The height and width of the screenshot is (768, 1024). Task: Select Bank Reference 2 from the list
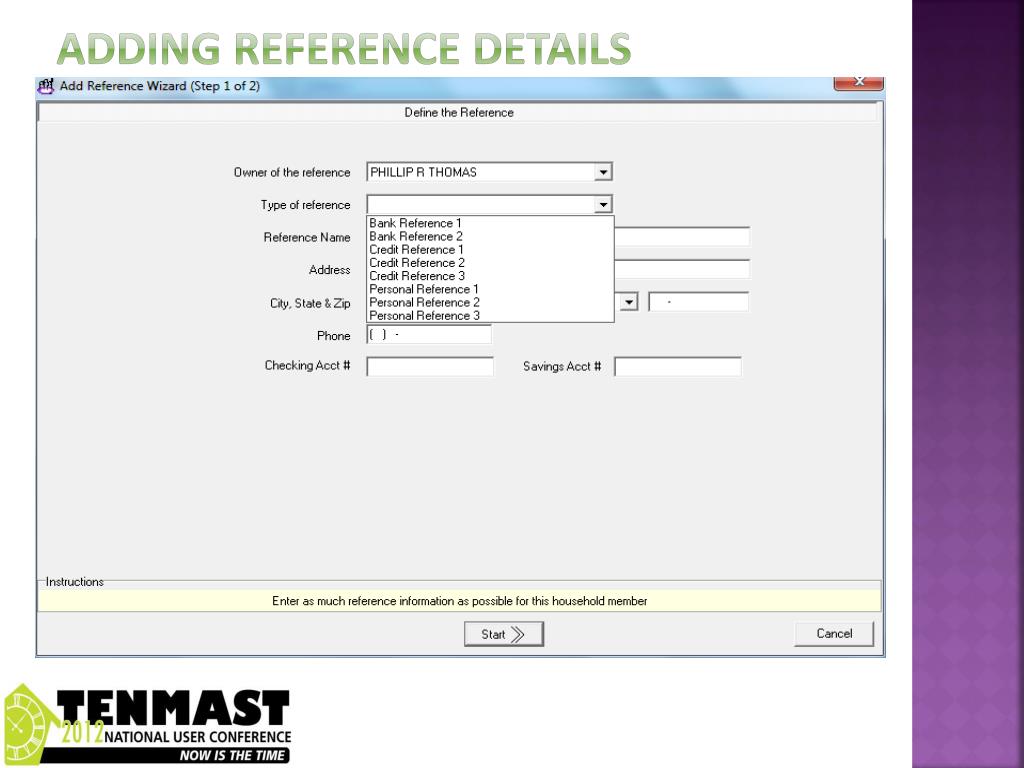416,236
